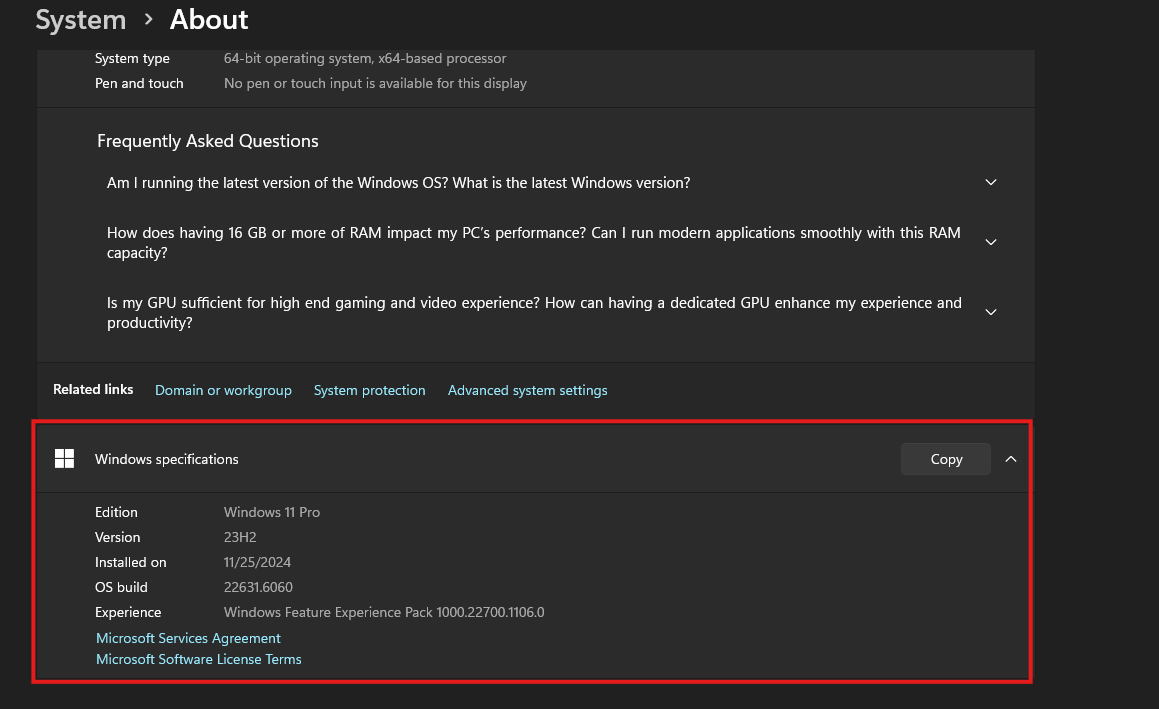Click the OS build value 22631.6060
The height and width of the screenshot is (709, 1159).
(258, 587)
